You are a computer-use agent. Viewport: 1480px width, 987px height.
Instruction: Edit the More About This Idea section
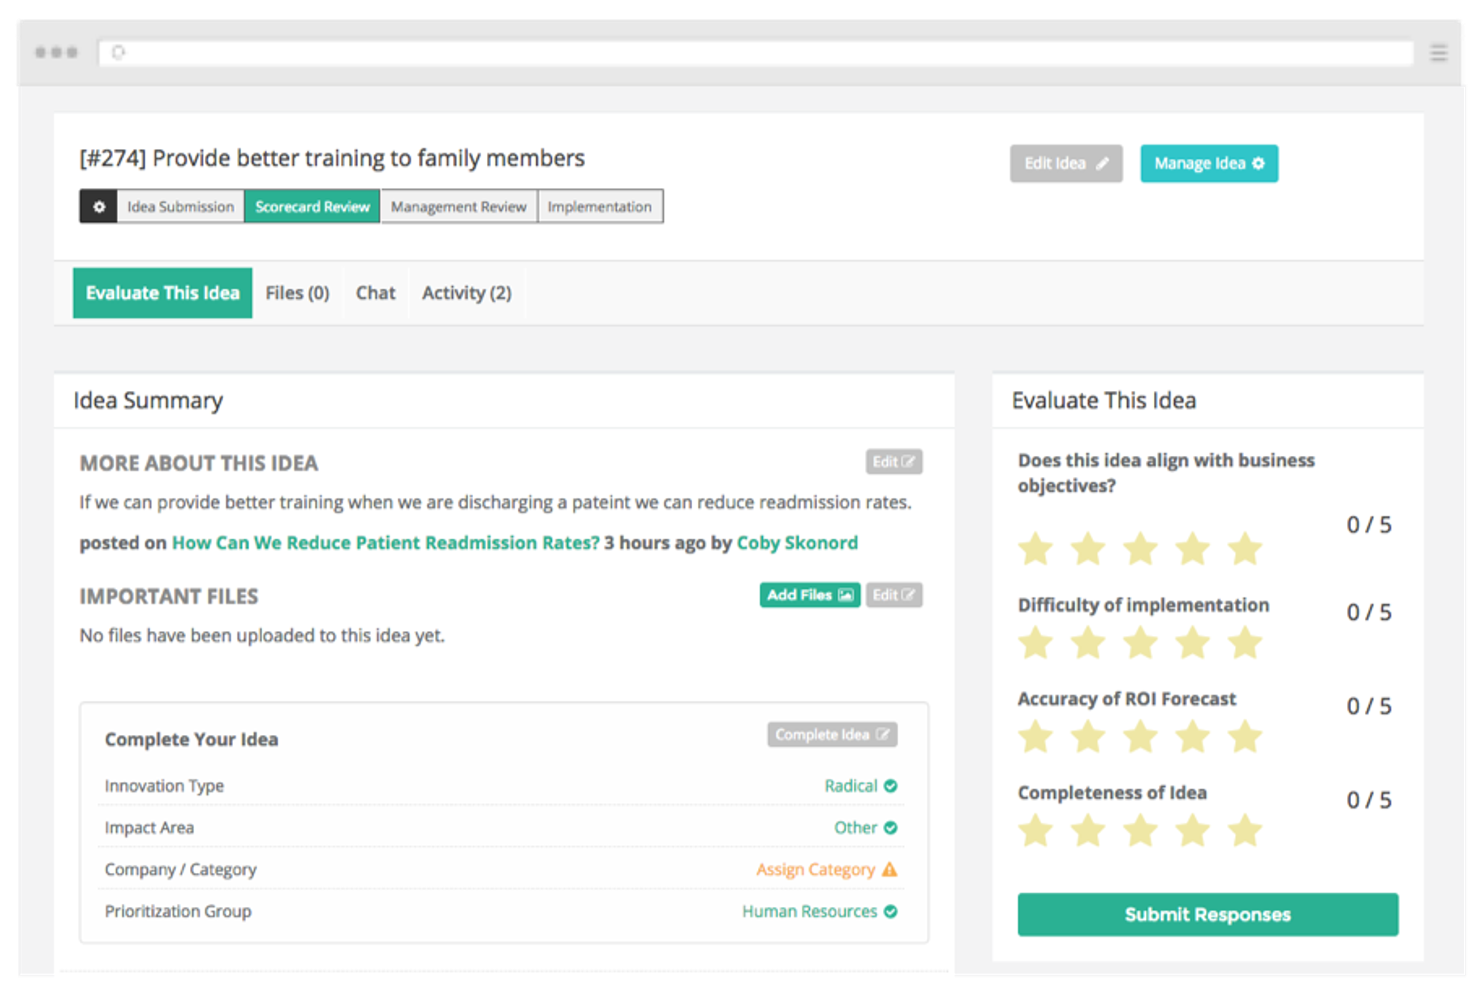pos(894,462)
